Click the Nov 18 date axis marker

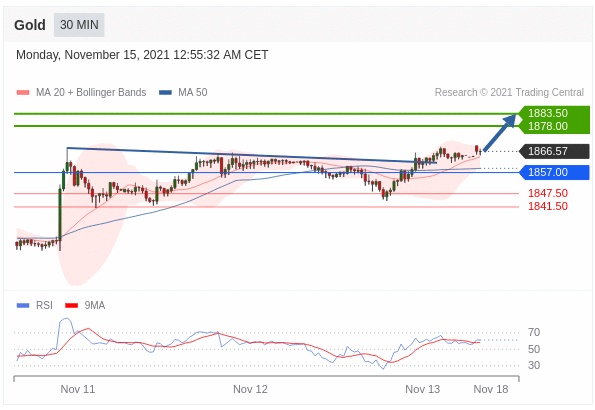coord(491,389)
